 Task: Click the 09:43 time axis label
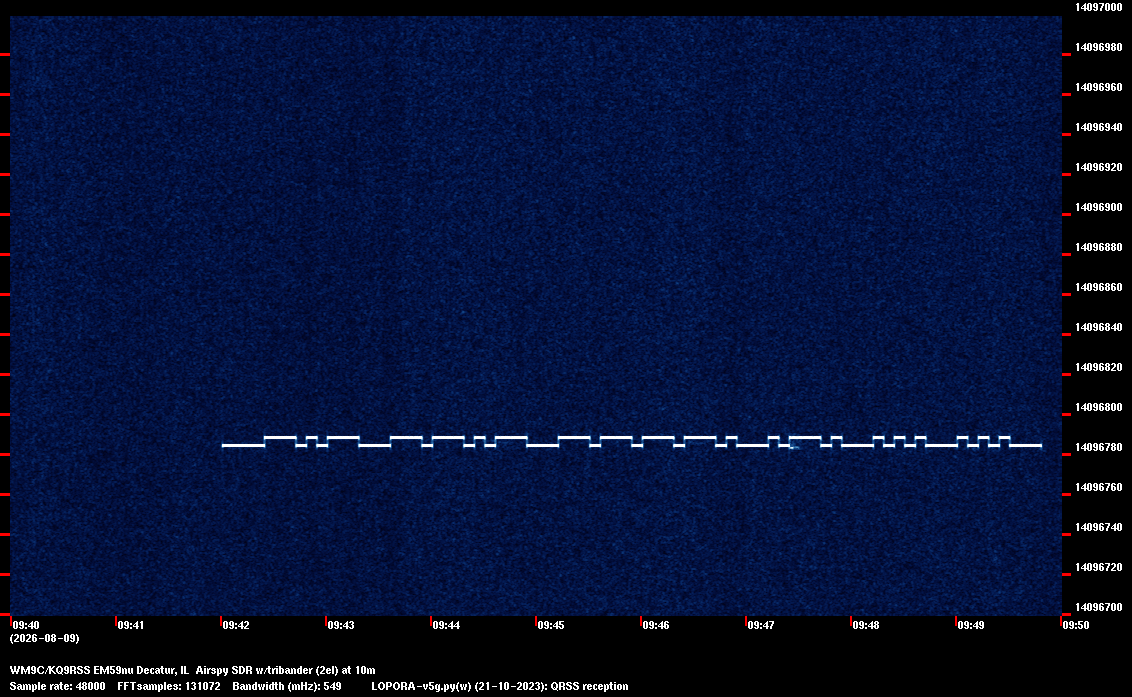(341, 625)
